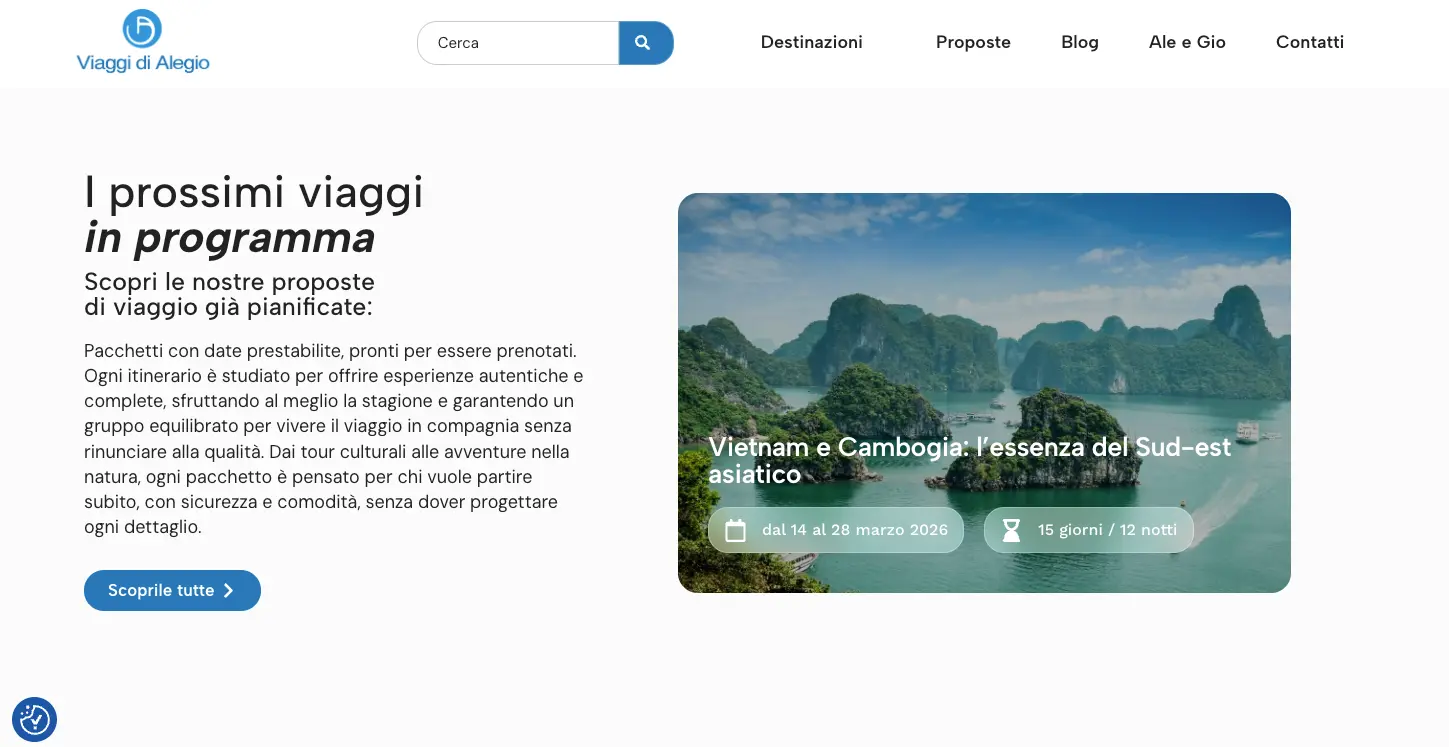Click the 15 giorni / 12 notti text
Image resolution: width=1449 pixels, height=747 pixels.
point(1107,530)
